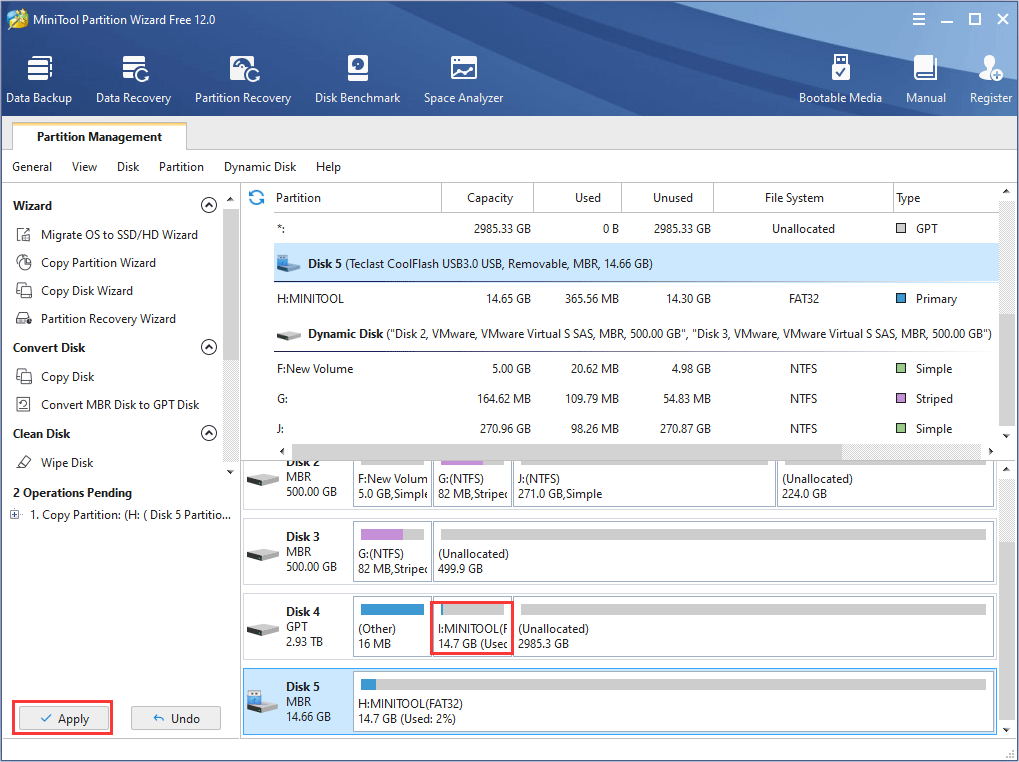Open the Partition menu
The width and height of the screenshot is (1019, 762).
tap(181, 167)
